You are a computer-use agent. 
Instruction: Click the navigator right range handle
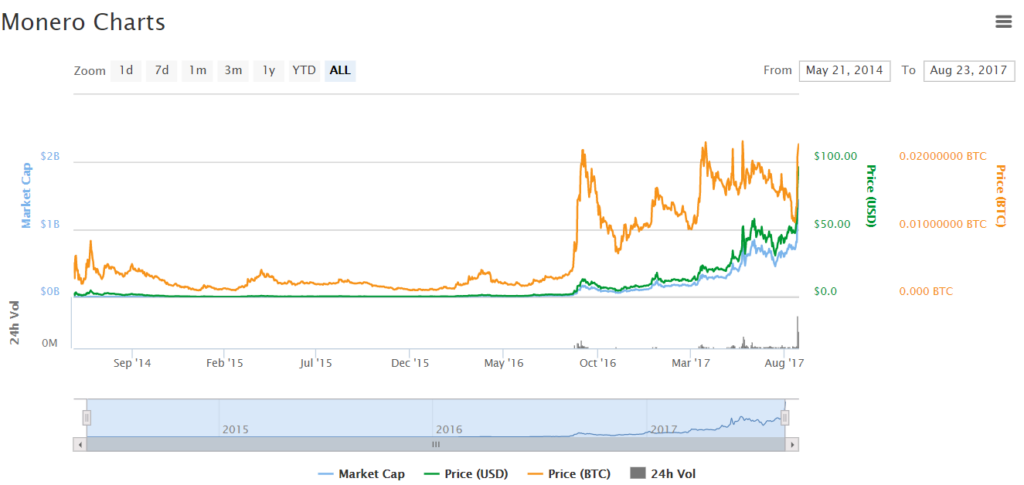[x=785, y=418]
